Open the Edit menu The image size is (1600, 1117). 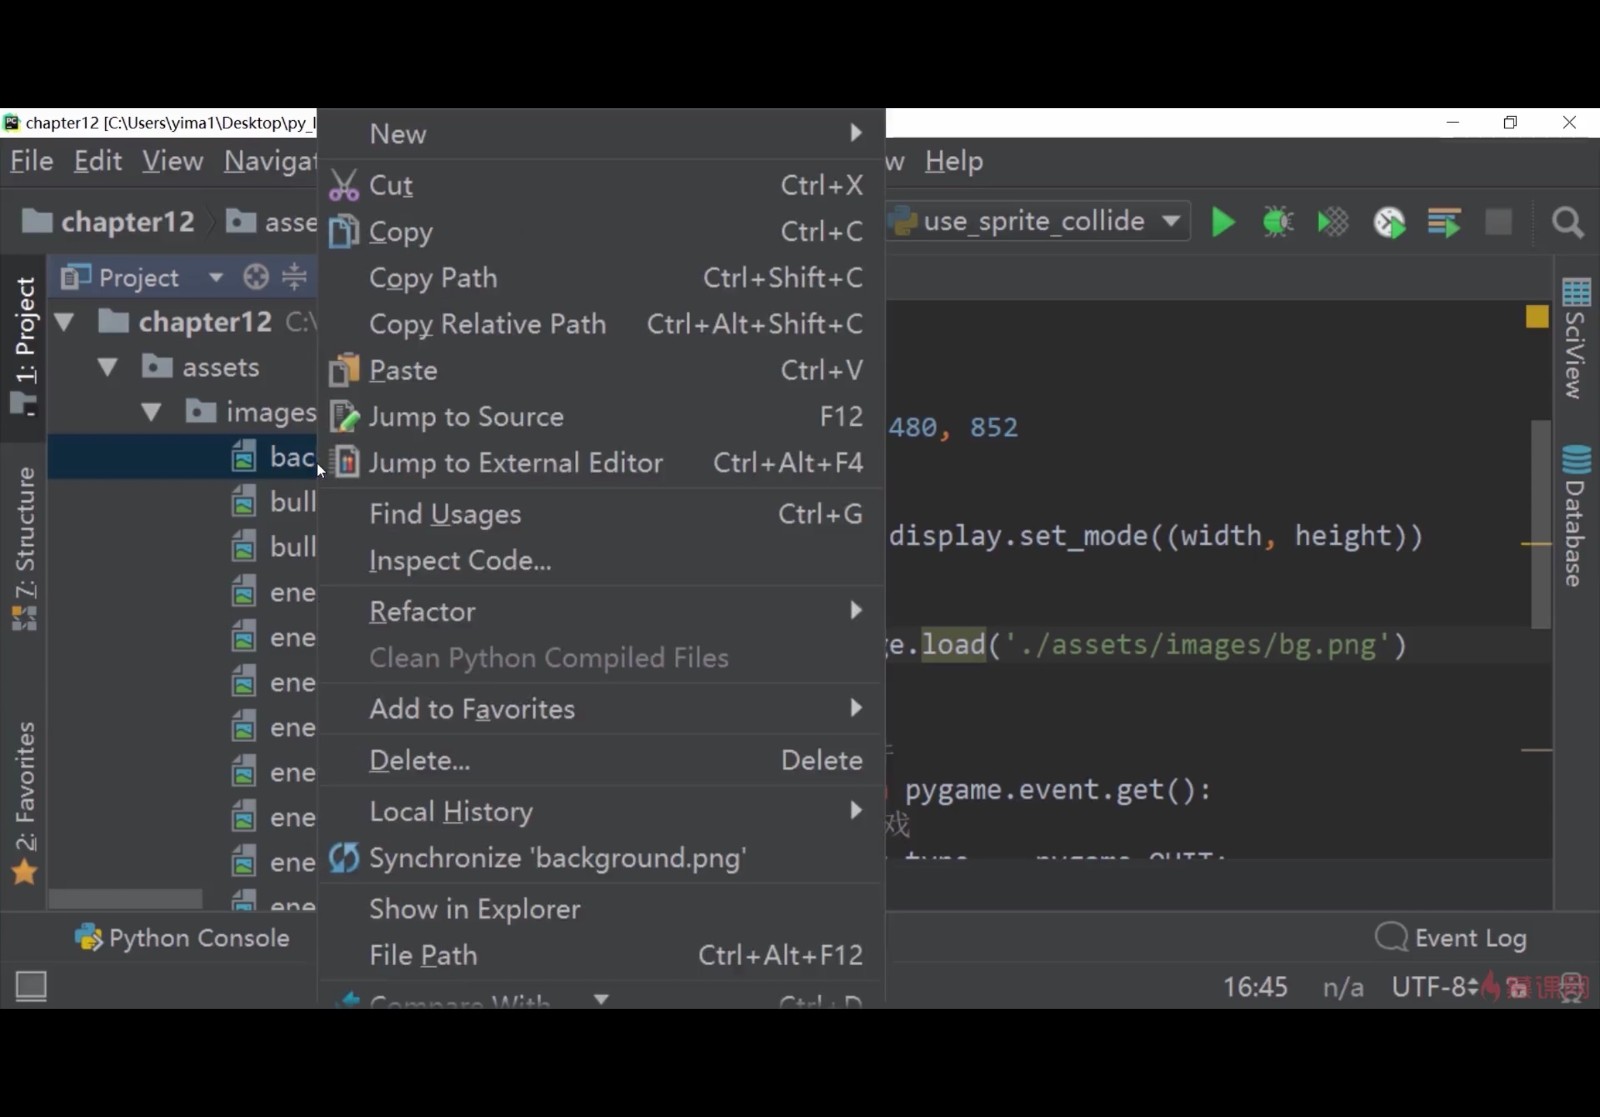pos(98,161)
